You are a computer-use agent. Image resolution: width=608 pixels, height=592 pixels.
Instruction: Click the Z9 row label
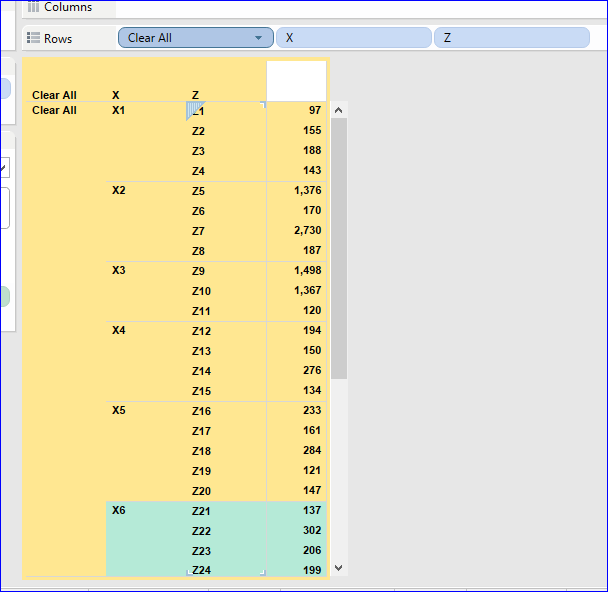[x=198, y=271]
